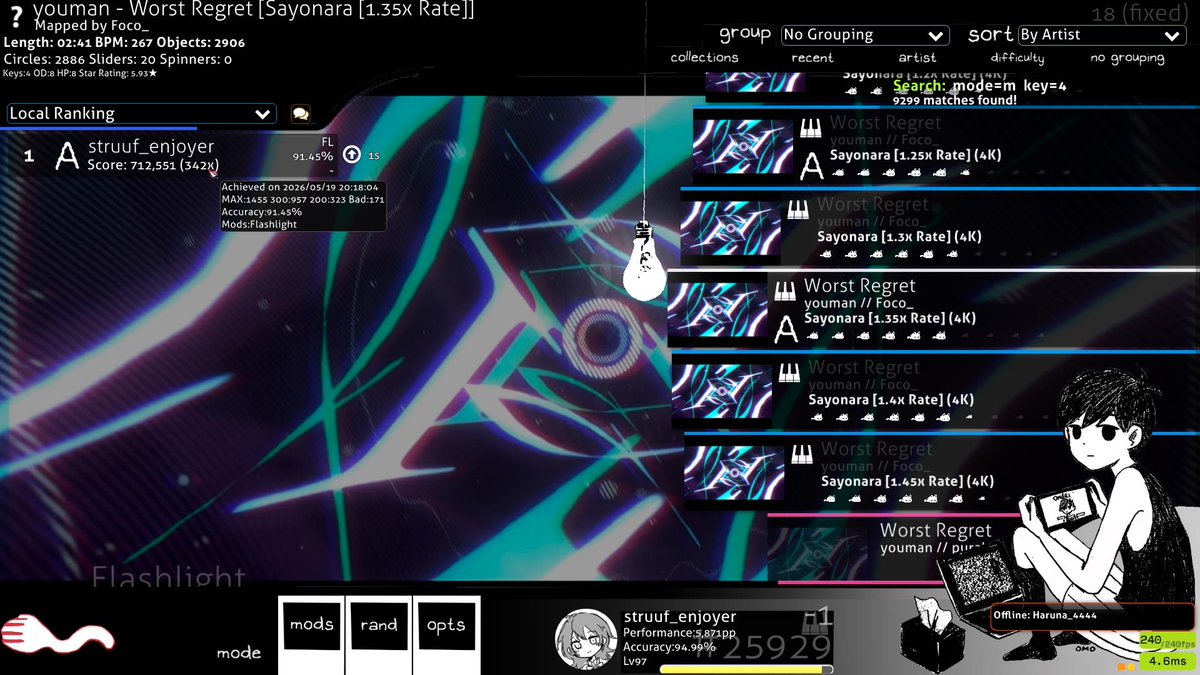Click the Flashlight mod text at bottom left
Image resolution: width=1200 pixels, height=675 pixels.
(x=168, y=577)
